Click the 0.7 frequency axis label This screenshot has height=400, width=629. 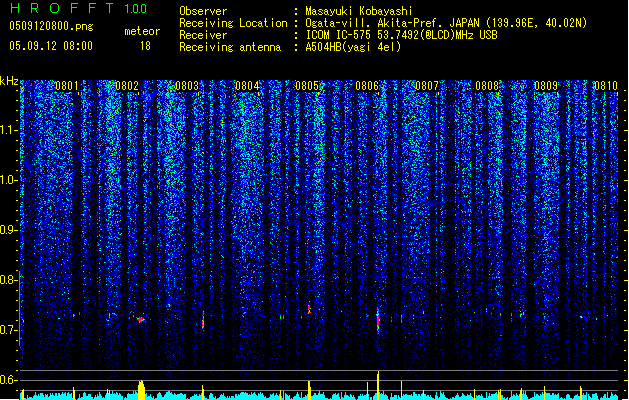coord(9,330)
